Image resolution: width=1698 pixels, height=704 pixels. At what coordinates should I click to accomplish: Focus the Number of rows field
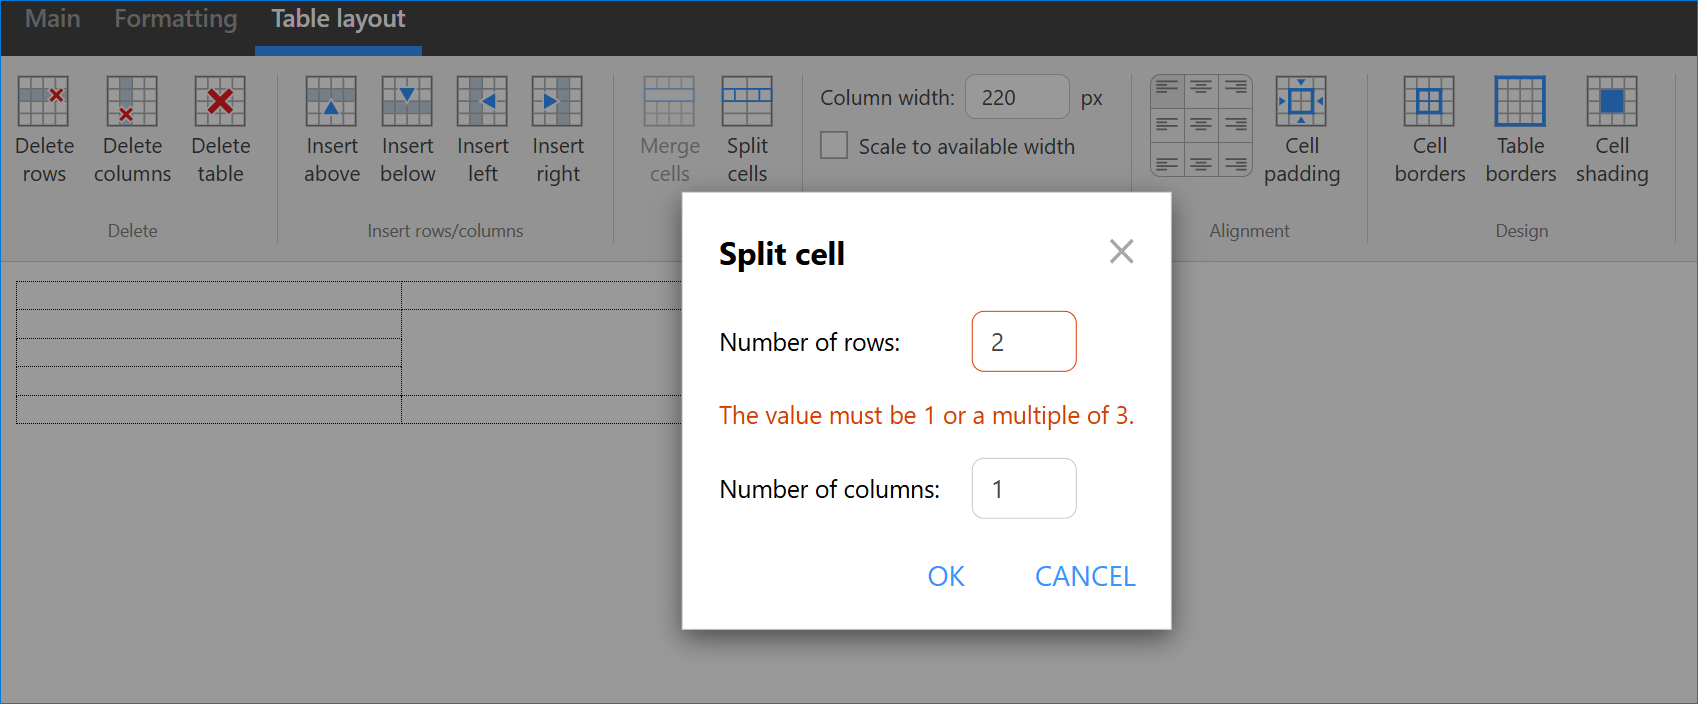[1024, 341]
